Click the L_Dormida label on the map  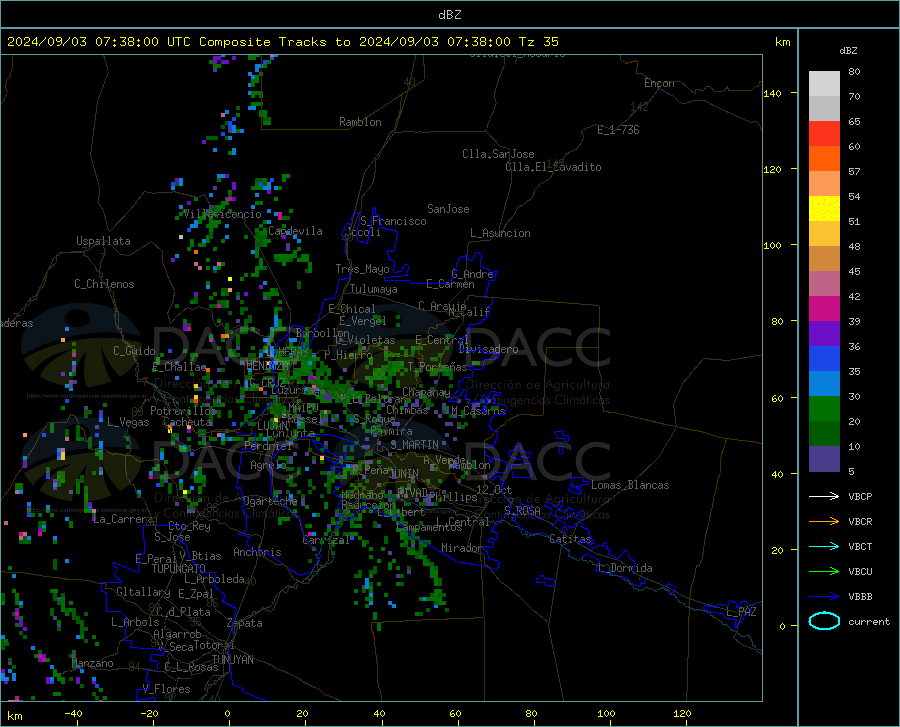[624, 568]
